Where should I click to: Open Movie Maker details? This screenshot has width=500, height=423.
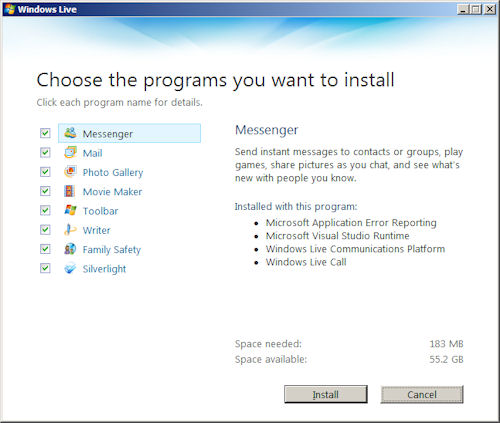(112, 192)
